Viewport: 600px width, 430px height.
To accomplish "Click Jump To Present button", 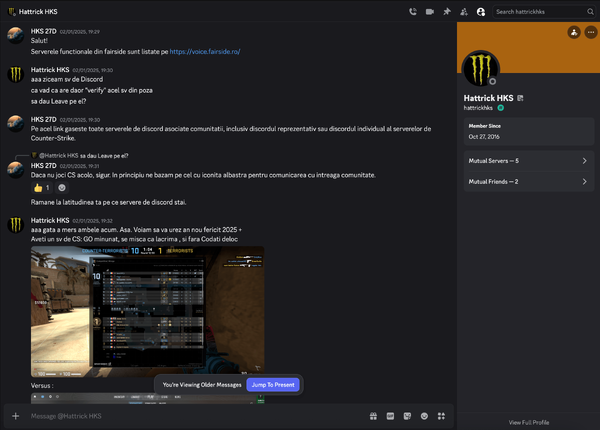I will [273, 385].
